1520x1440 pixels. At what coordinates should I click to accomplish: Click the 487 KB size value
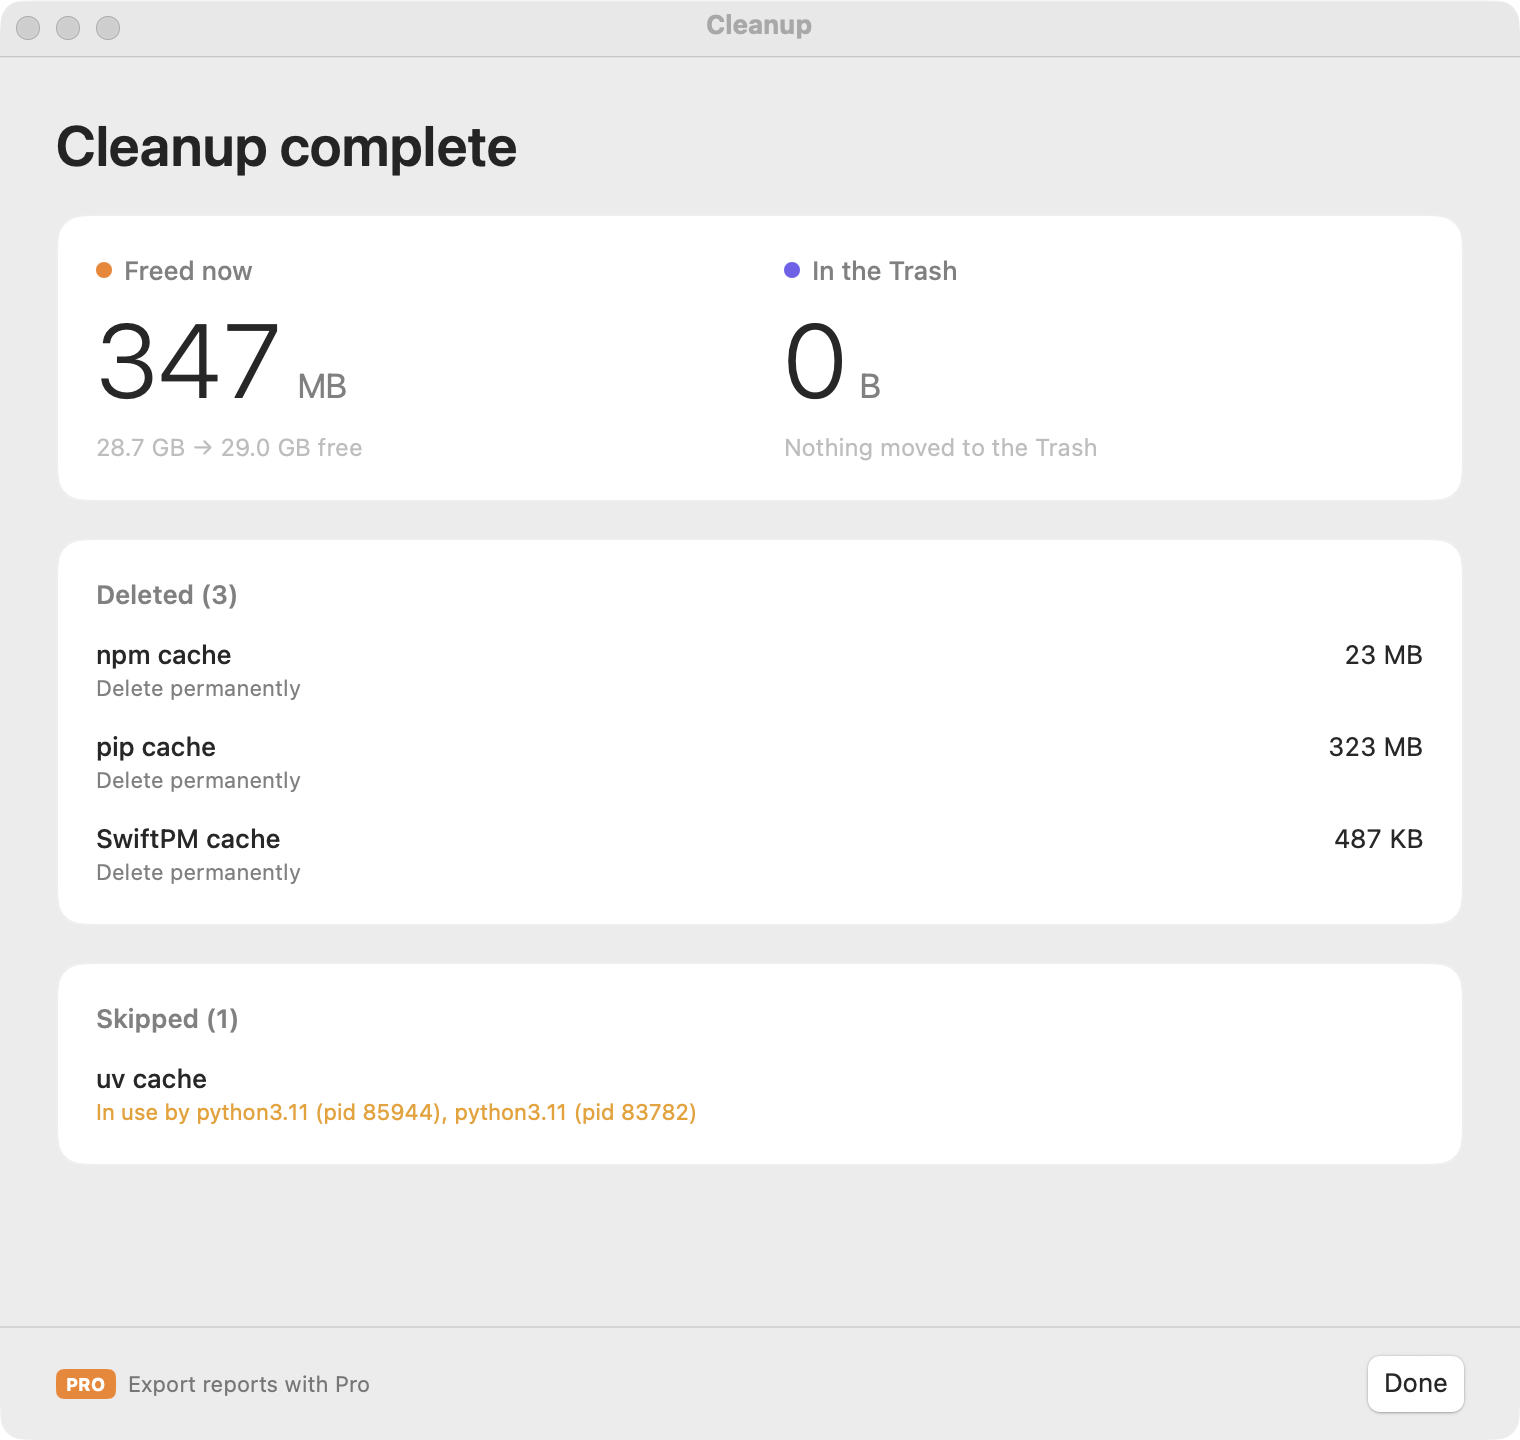point(1378,839)
